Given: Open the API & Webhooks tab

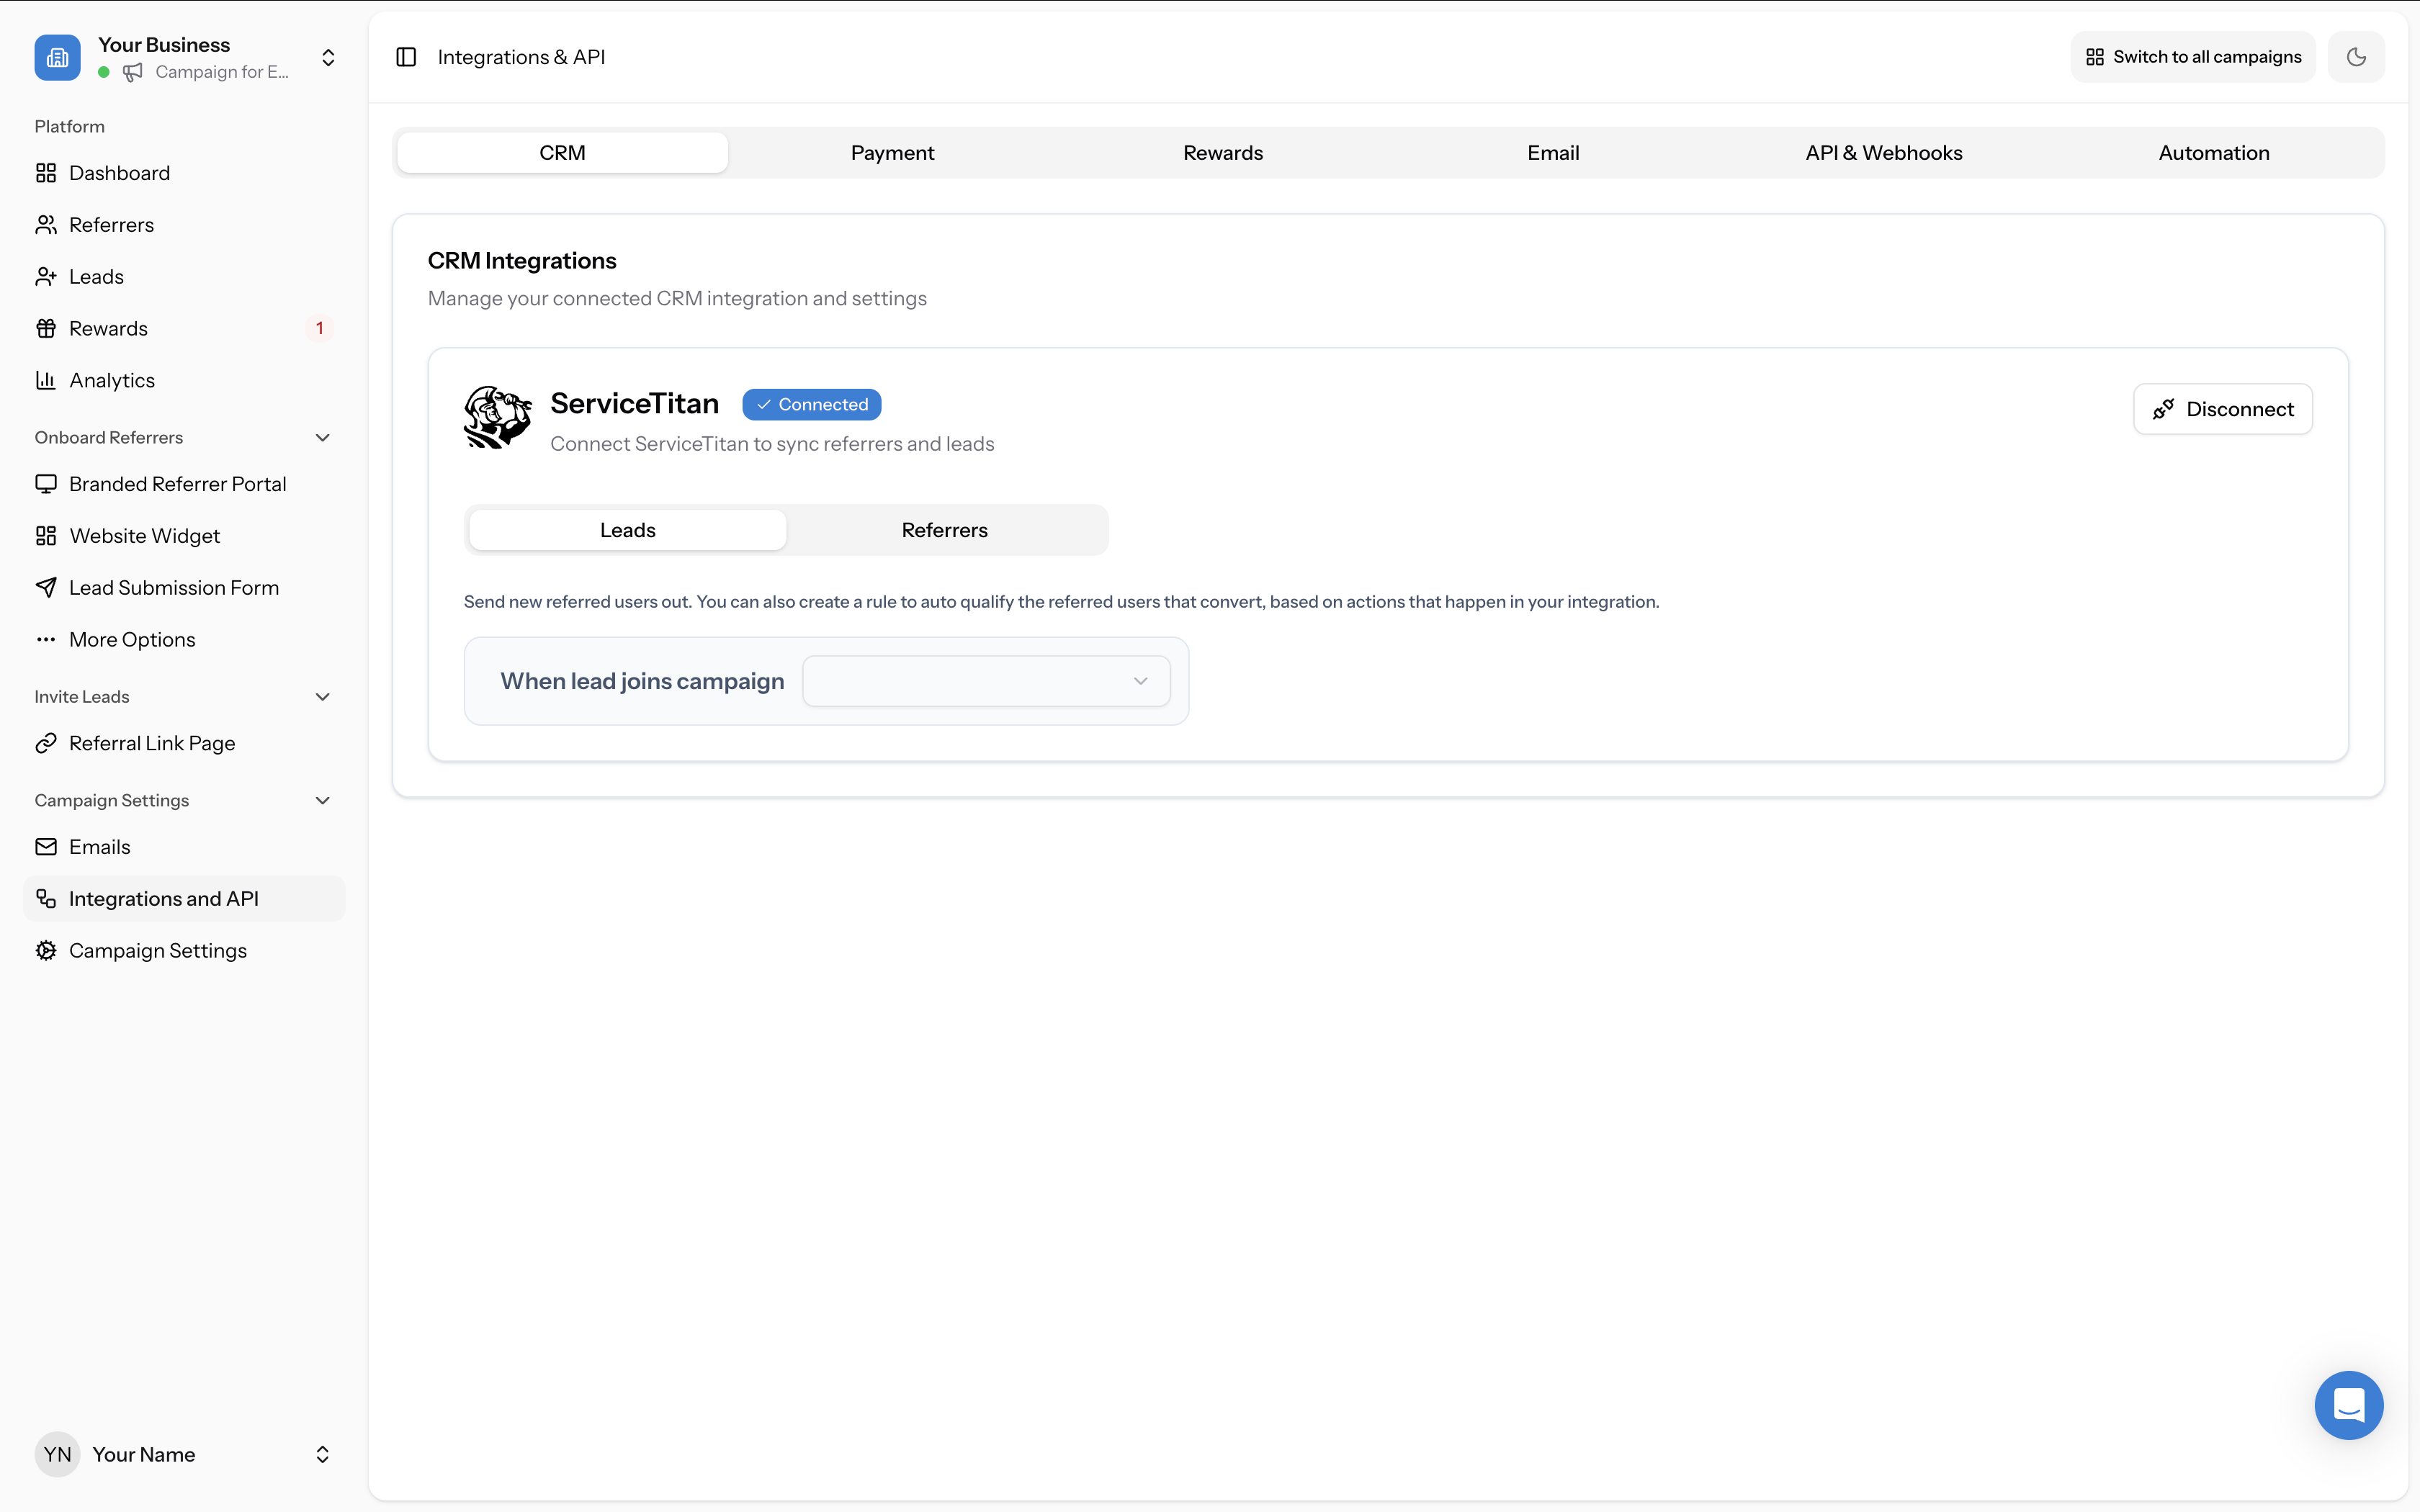Looking at the screenshot, I should click(1883, 152).
